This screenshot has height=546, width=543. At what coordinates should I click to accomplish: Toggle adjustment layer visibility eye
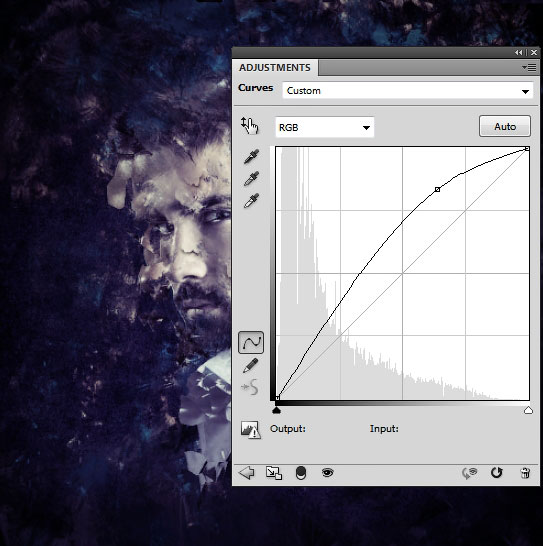pyautogui.click(x=327, y=473)
